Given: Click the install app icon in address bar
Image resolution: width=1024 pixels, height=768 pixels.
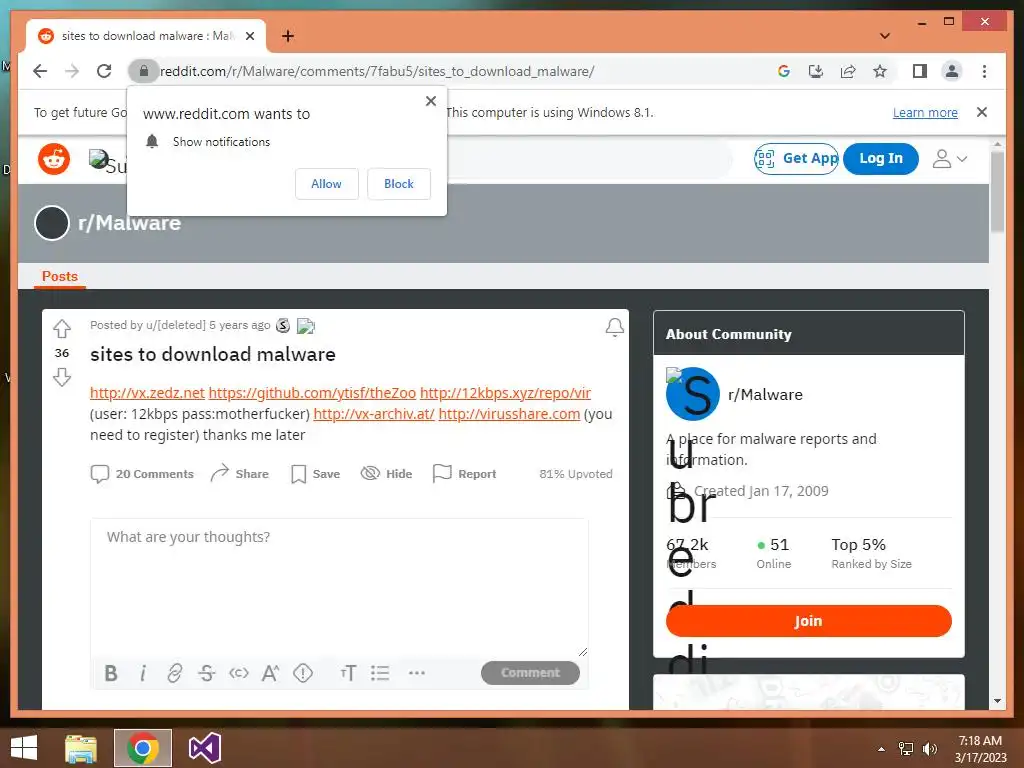Looking at the screenshot, I should click(x=816, y=71).
